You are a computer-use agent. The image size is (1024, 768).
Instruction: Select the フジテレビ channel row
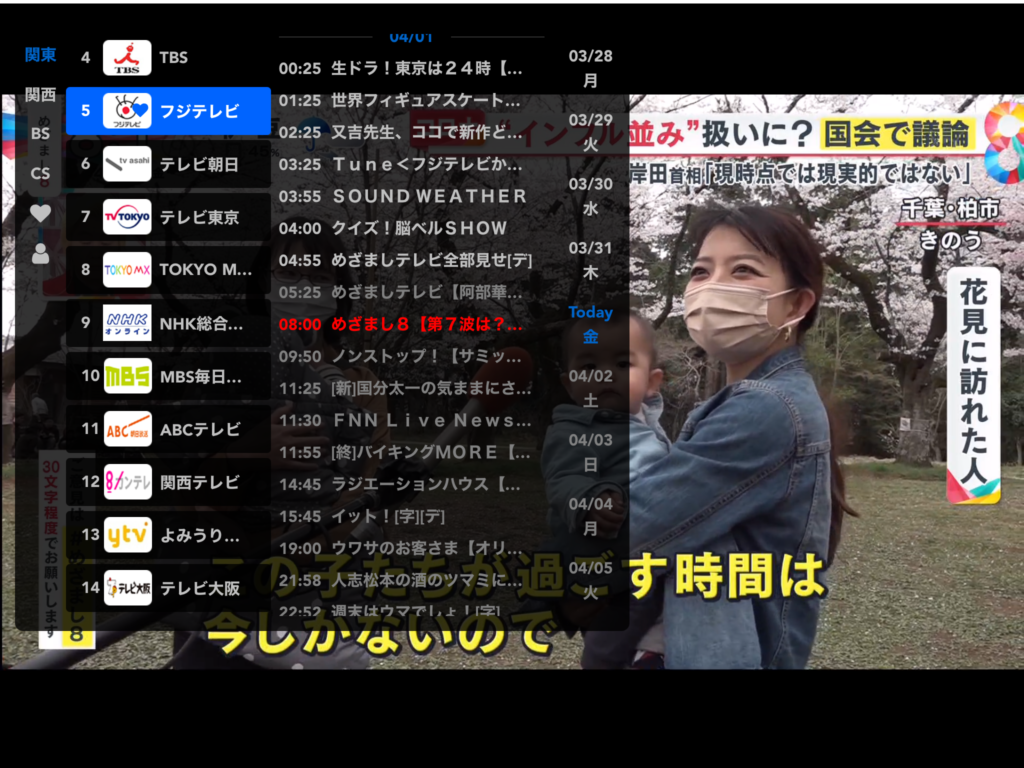click(x=168, y=111)
